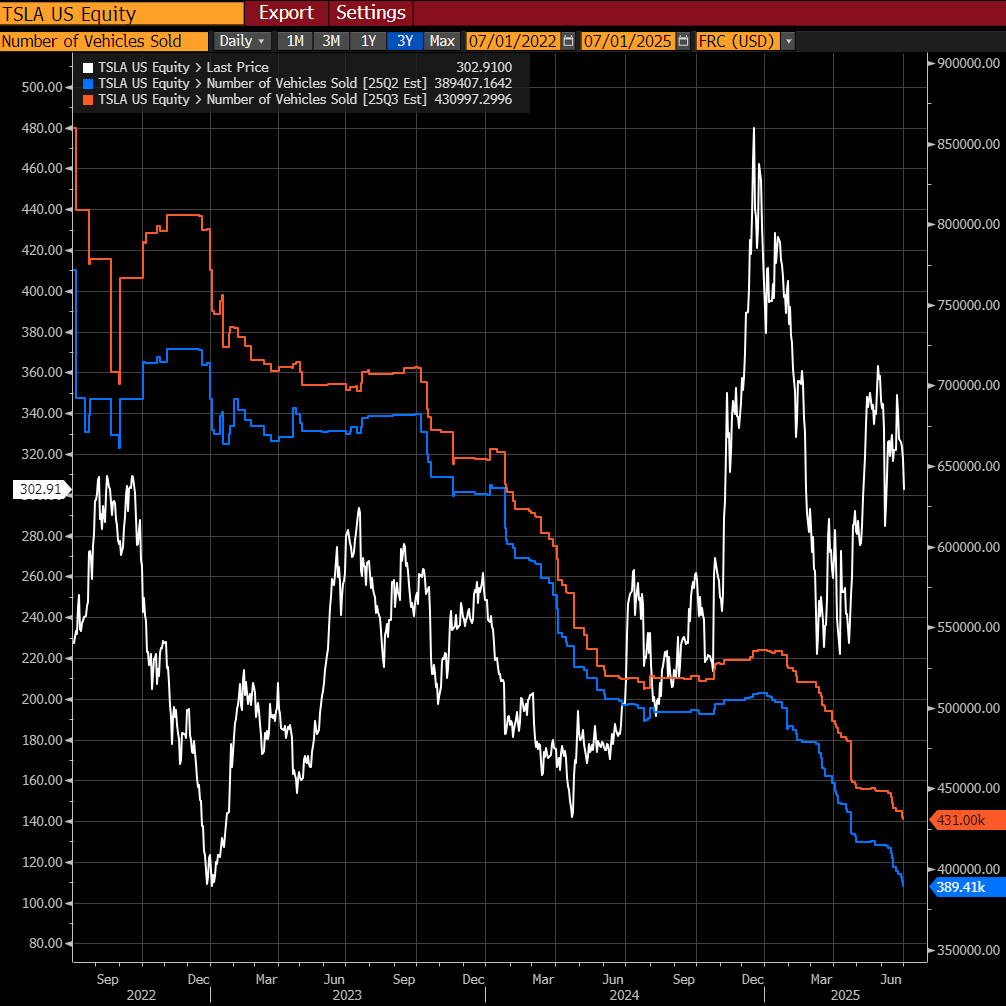This screenshot has height=1006, width=1006.
Task: Click the 400.00 left axis label
Action: pyautogui.click(x=42, y=291)
